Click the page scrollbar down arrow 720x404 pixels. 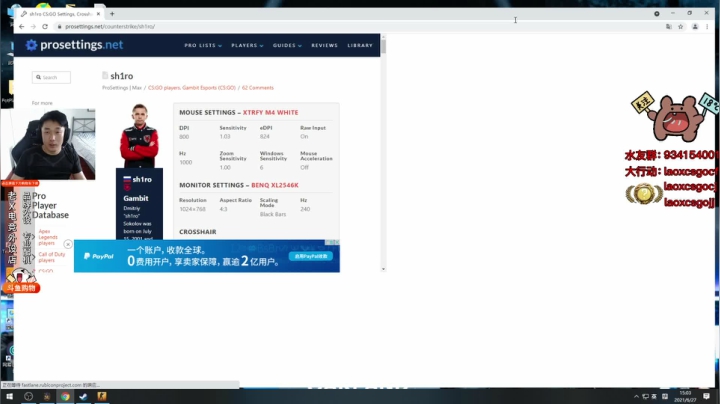click(x=383, y=269)
